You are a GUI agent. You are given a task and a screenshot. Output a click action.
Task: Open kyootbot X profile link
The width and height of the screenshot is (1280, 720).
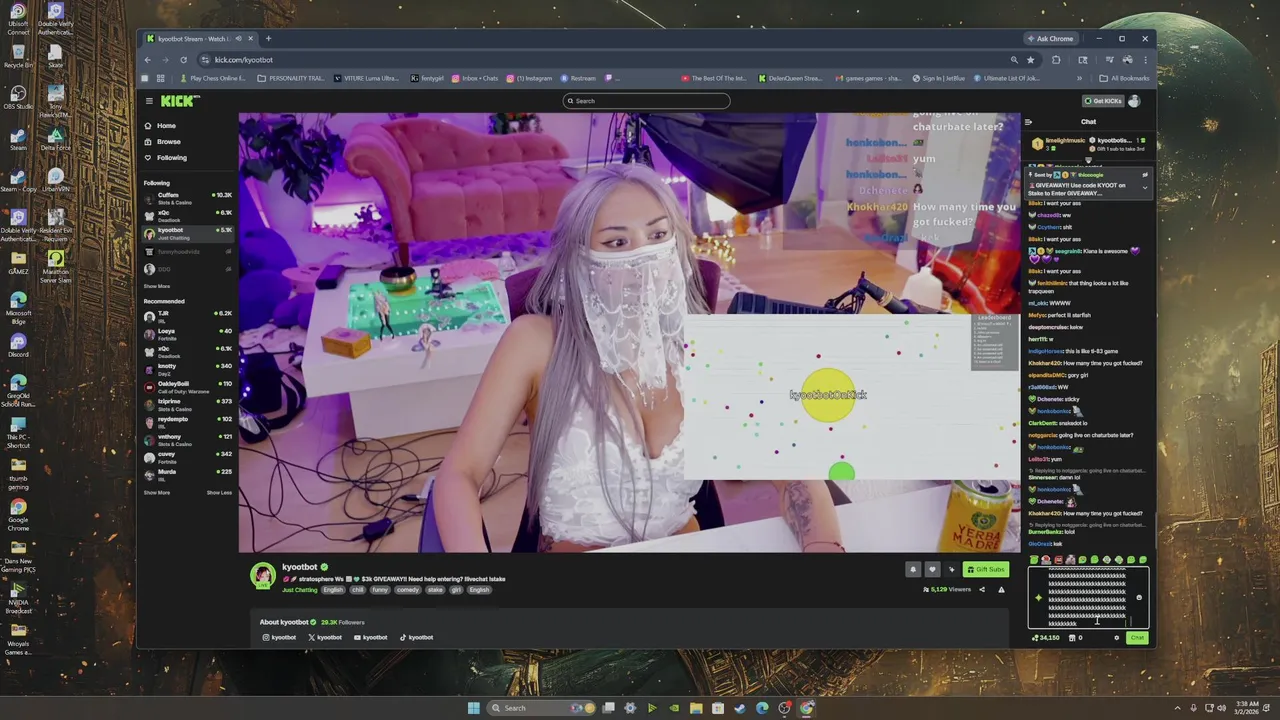coord(325,638)
